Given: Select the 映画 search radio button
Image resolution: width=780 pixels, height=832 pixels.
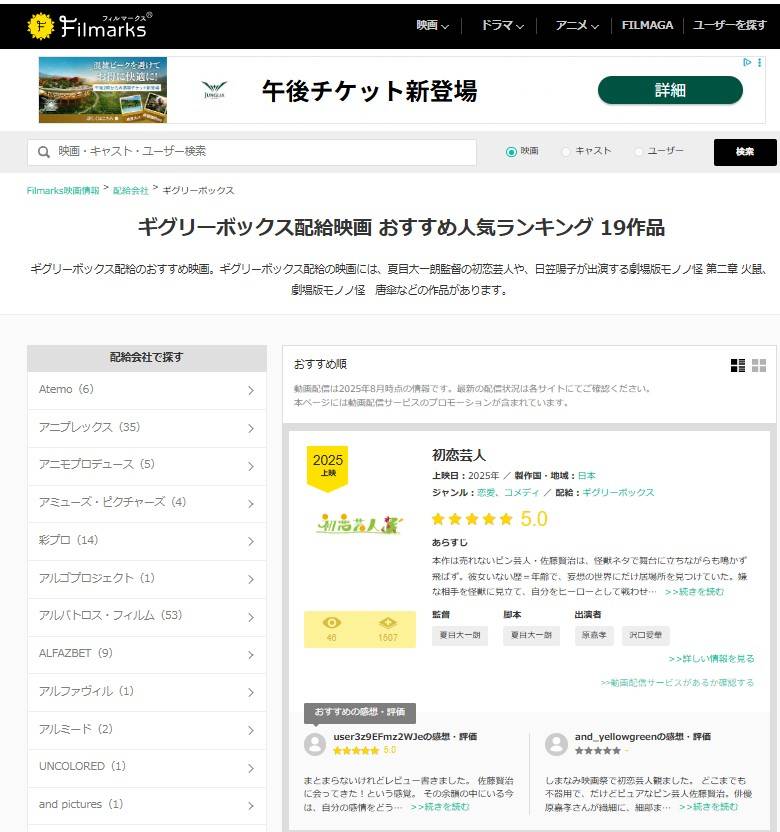Looking at the screenshot, I should click(x=511, y=152).
